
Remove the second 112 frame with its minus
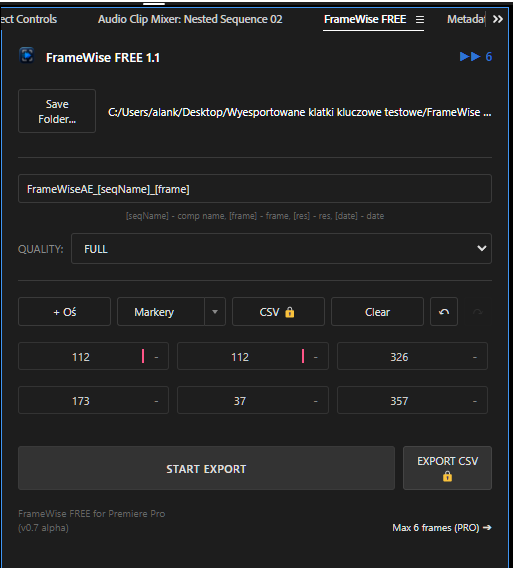(x=316, y=357)
